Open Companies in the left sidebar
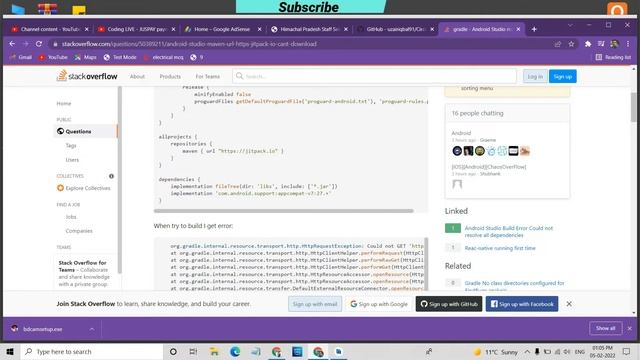 point(79,231)
